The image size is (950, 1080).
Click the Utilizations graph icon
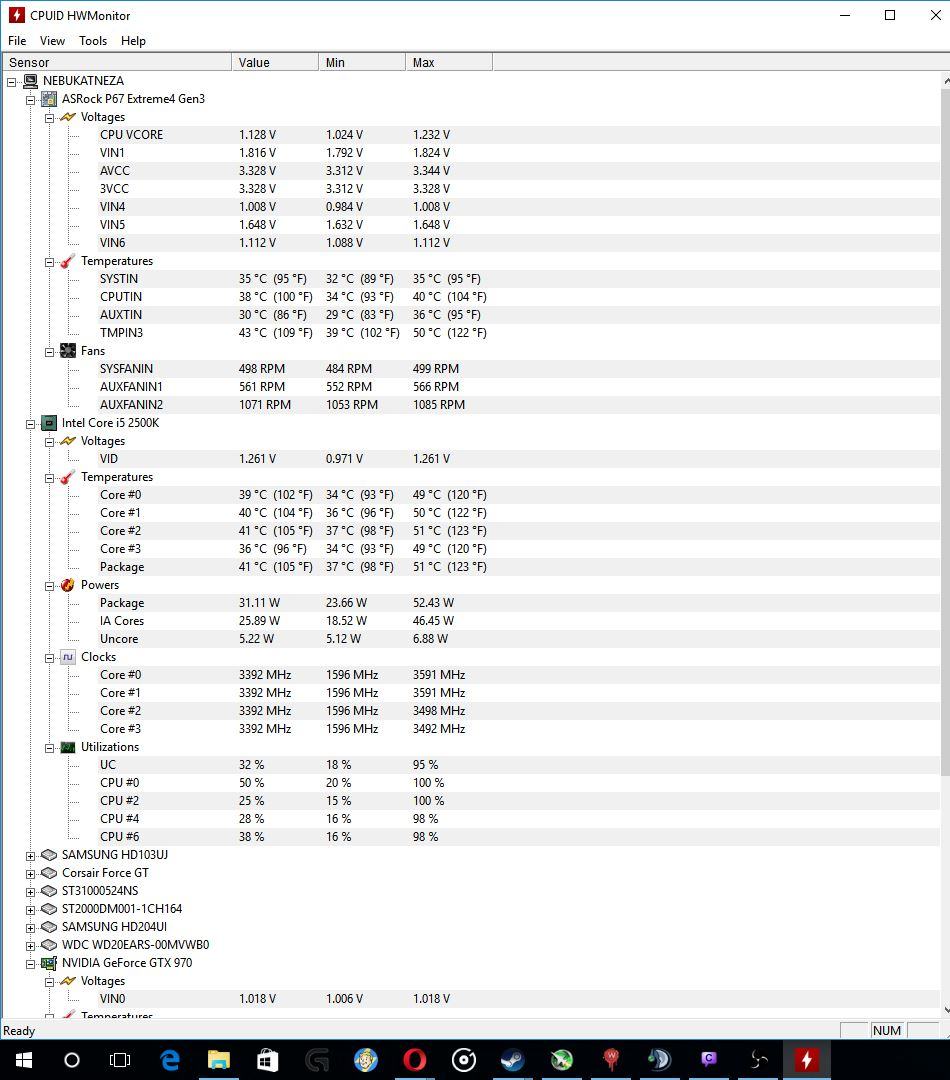click(68, 747)
